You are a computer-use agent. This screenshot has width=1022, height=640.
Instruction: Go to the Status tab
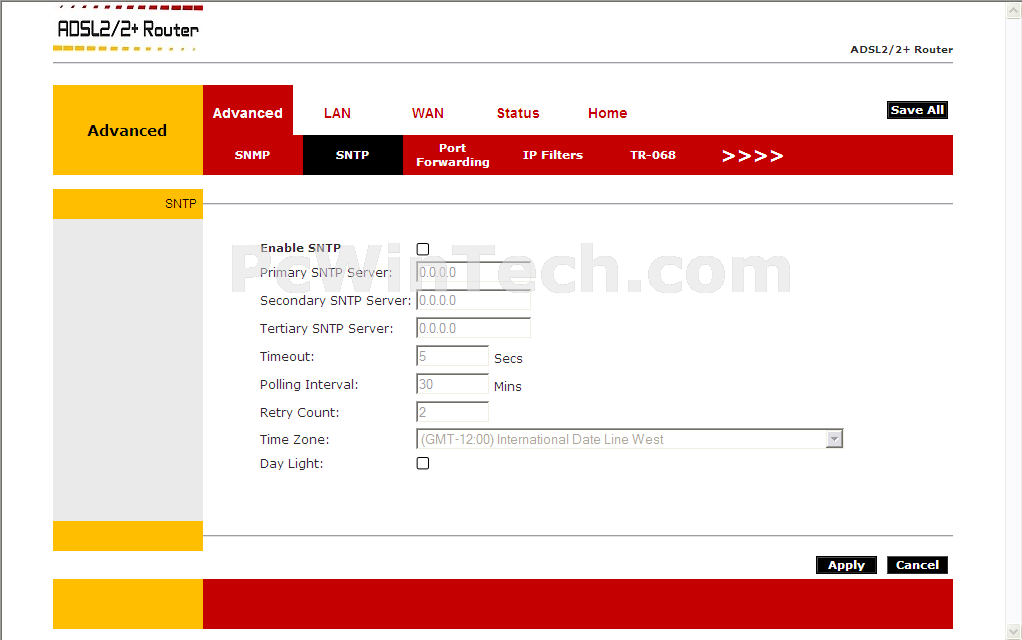518,113
